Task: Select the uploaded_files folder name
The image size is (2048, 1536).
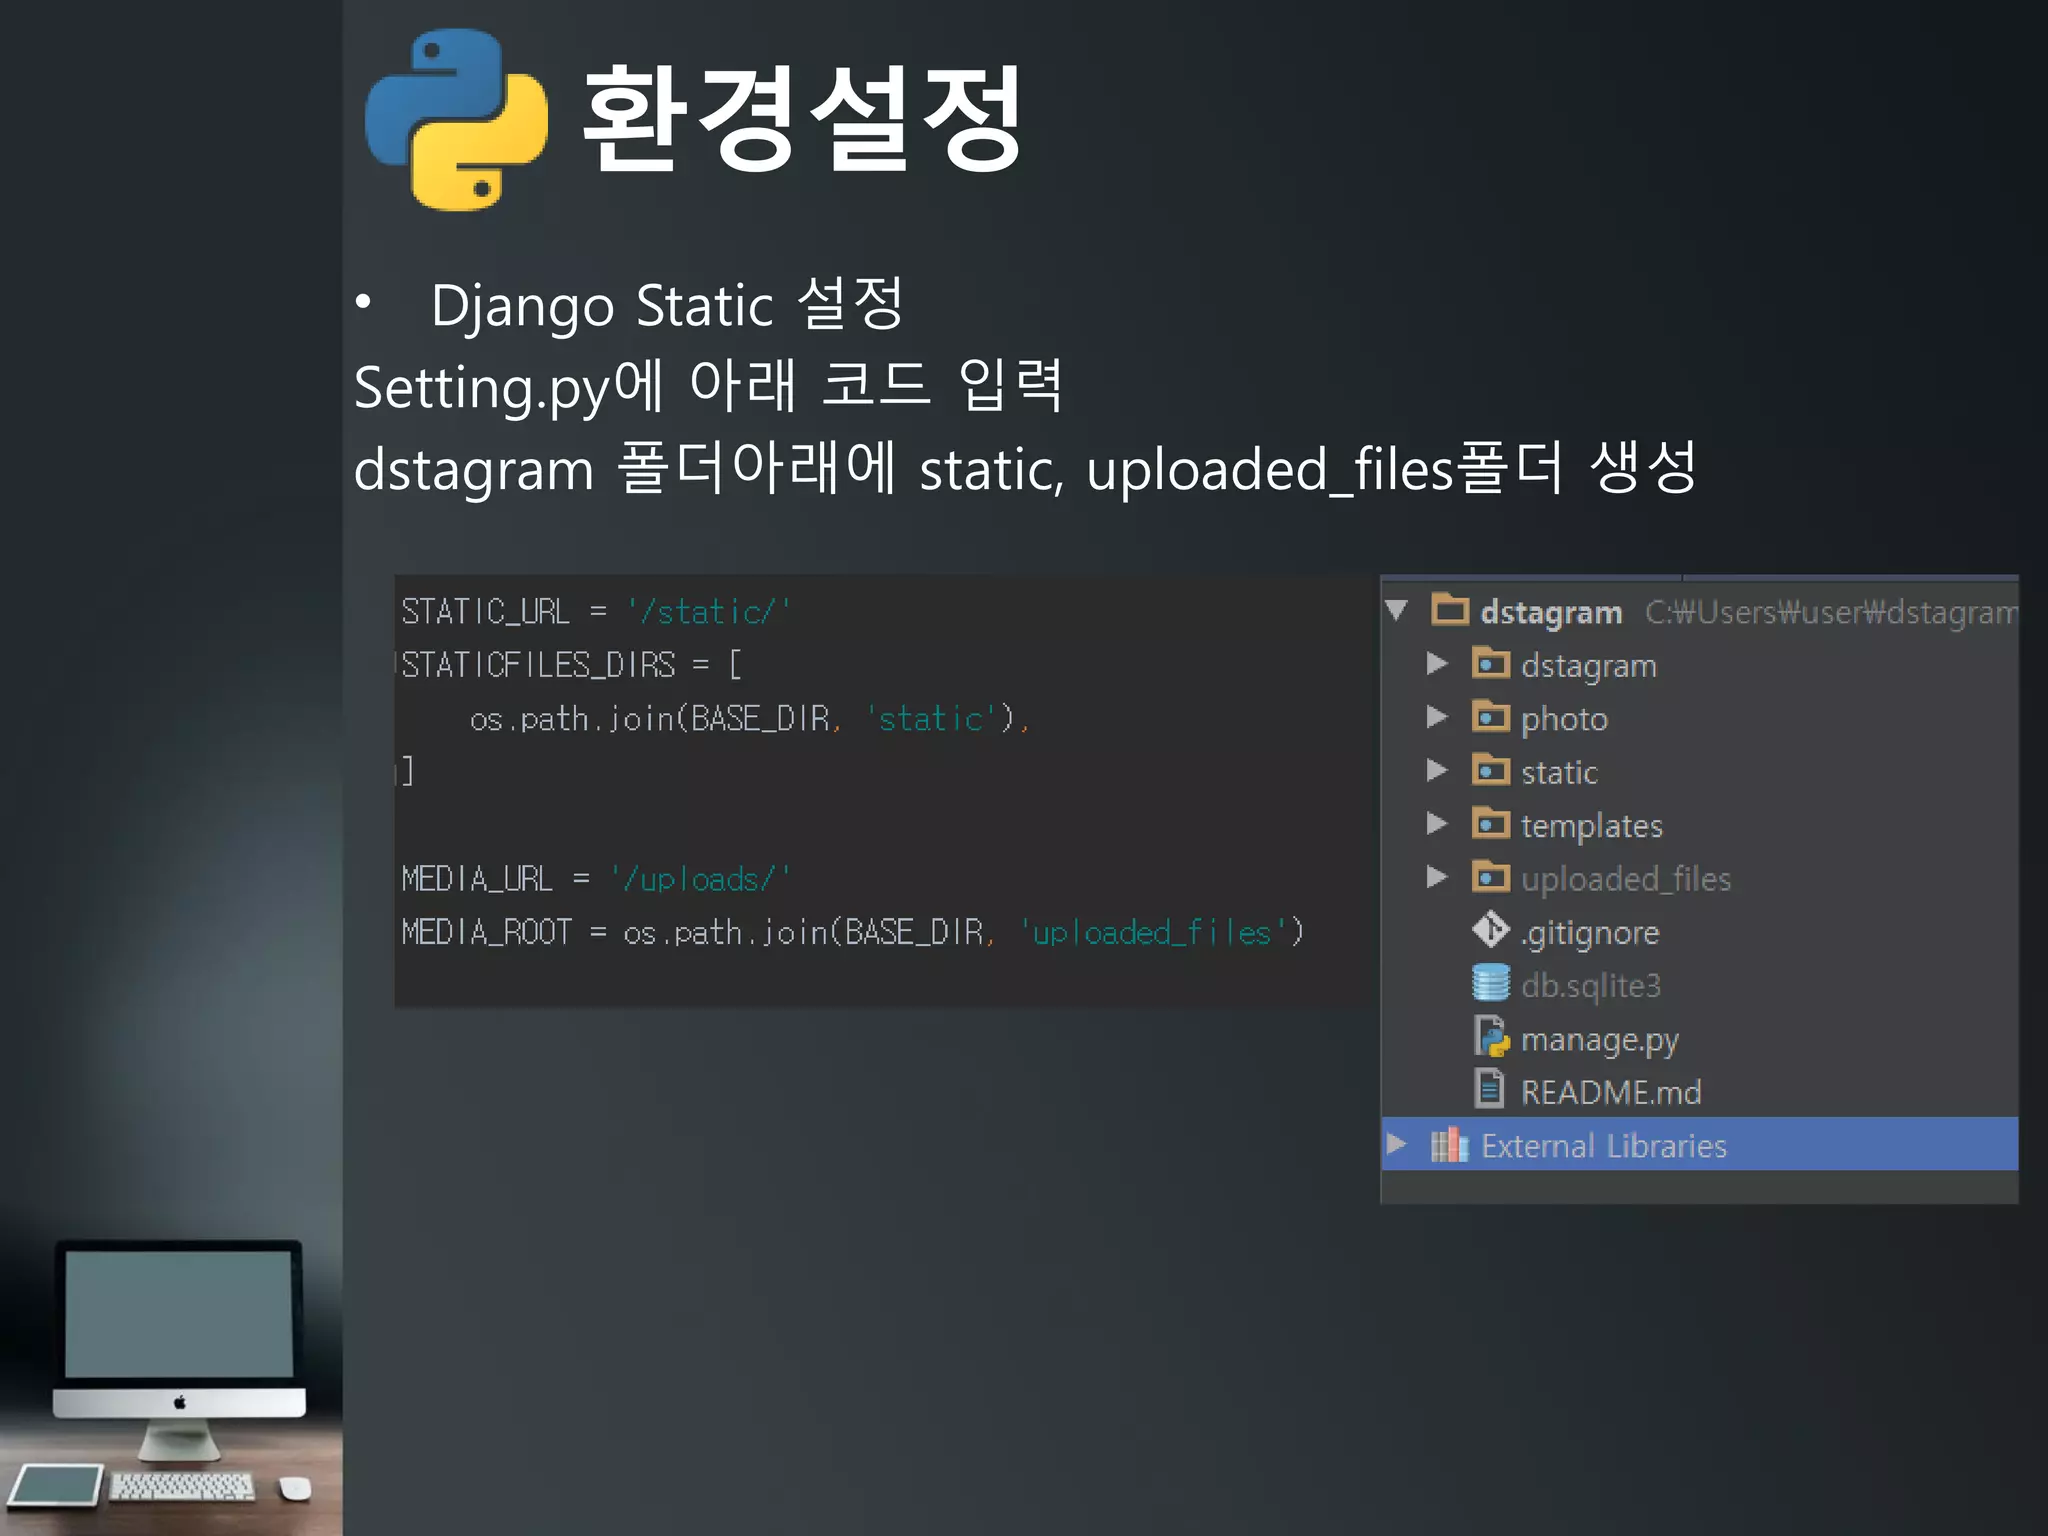Action: (1626, 880)
